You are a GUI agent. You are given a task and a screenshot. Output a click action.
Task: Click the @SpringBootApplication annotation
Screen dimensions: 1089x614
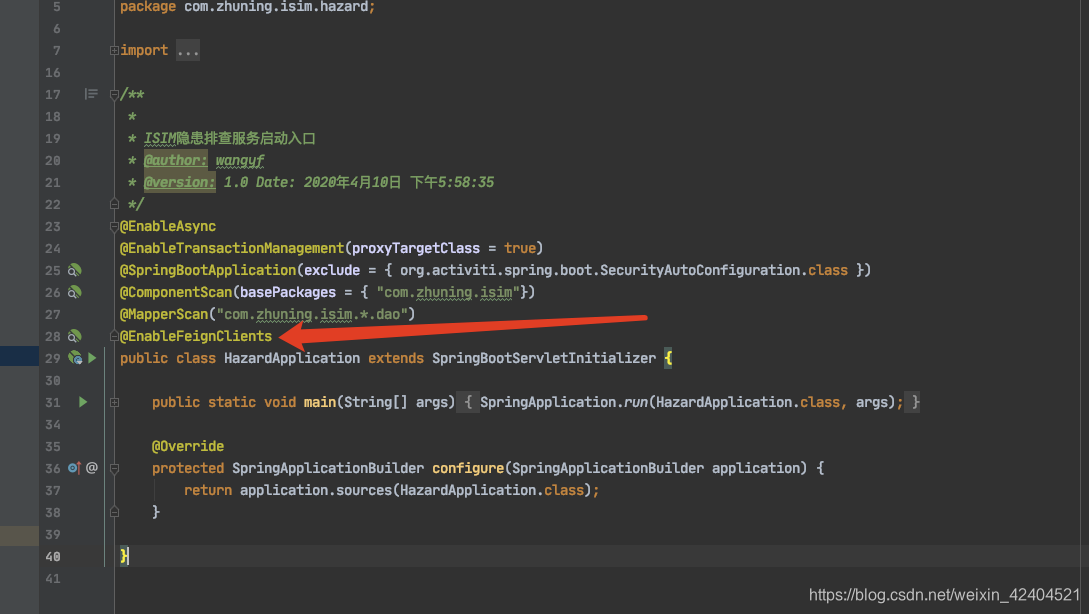click(208, 270)
